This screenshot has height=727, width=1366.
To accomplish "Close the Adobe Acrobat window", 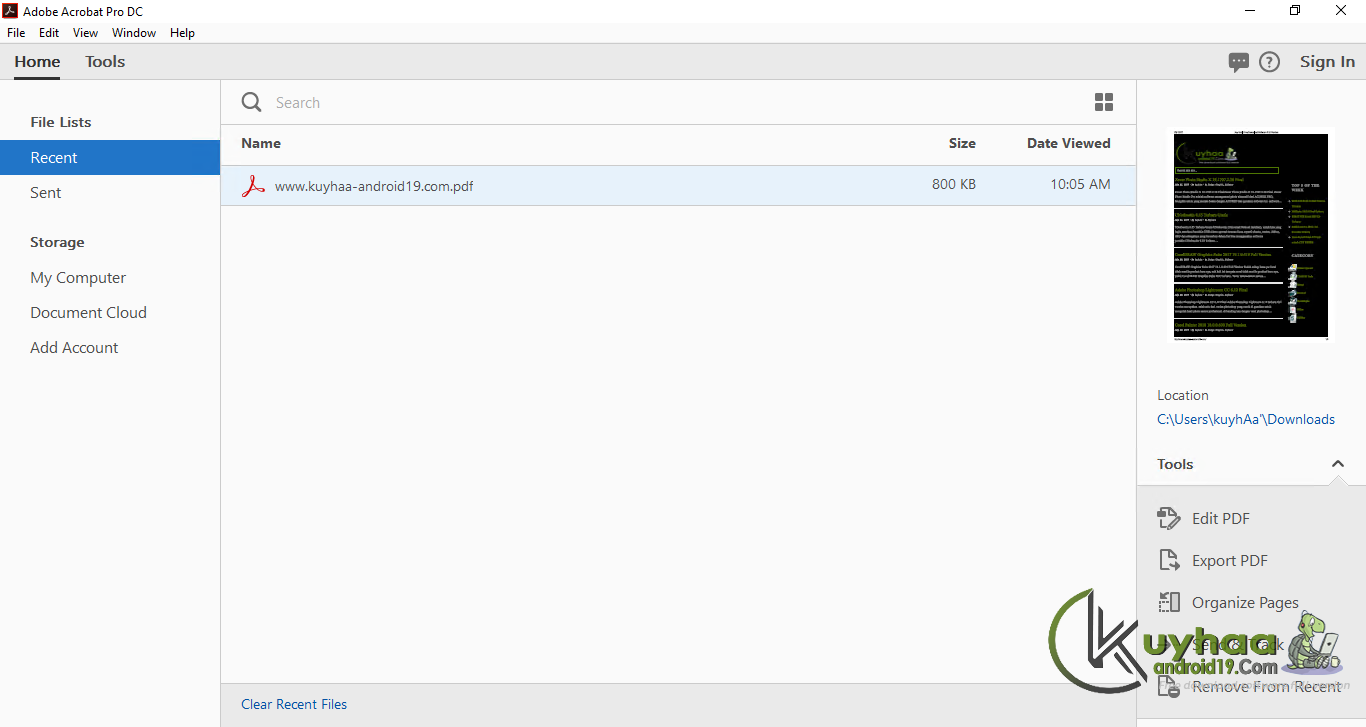I will [1342, 10].
